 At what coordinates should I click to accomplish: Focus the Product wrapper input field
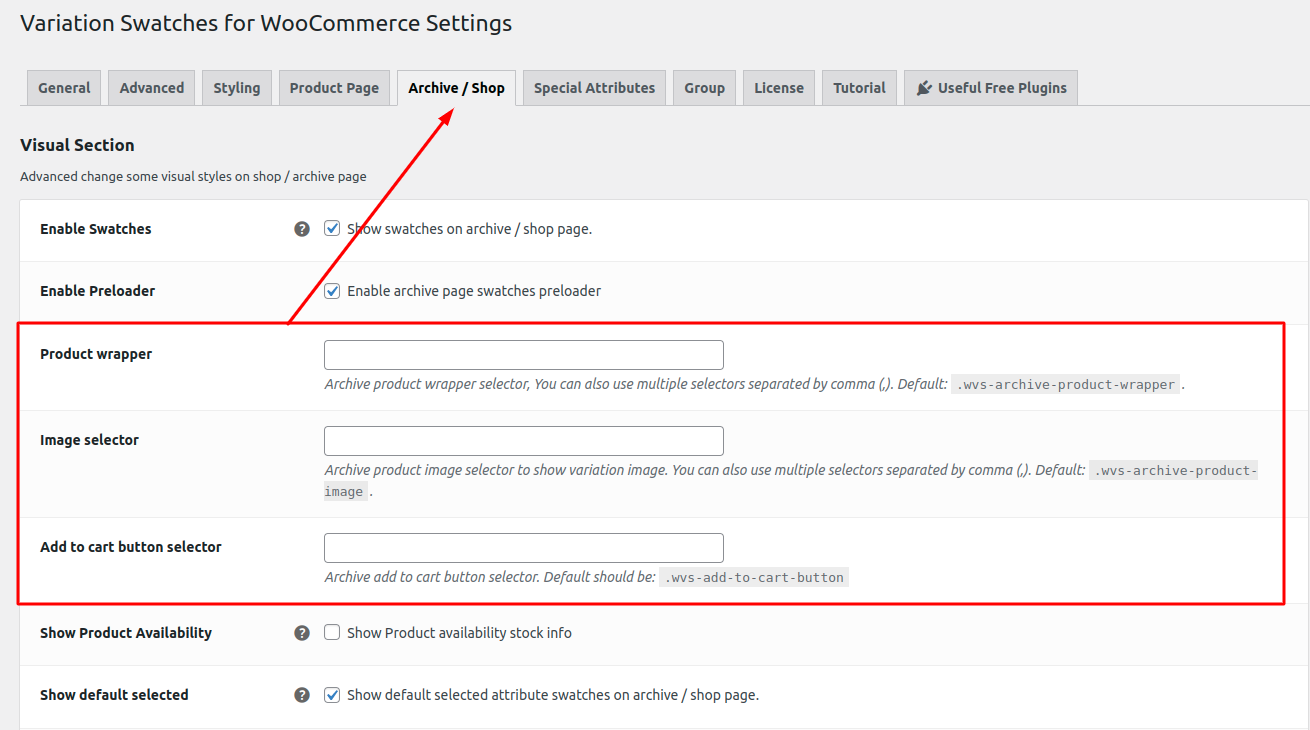point(524,355)
